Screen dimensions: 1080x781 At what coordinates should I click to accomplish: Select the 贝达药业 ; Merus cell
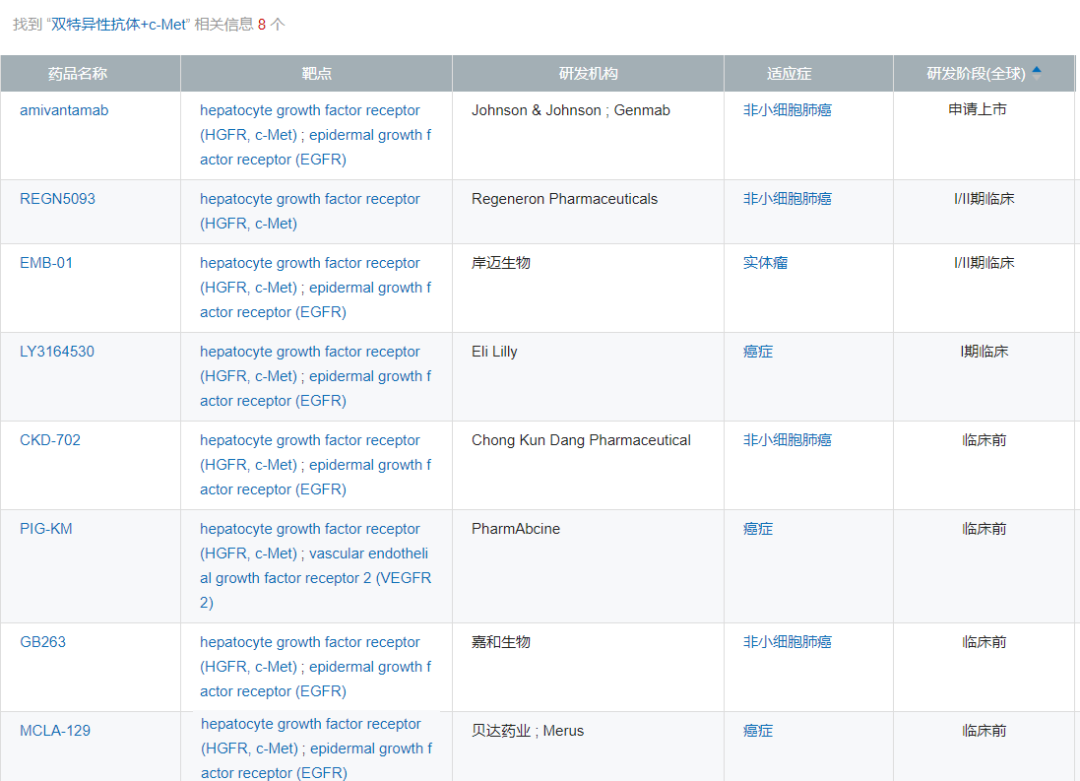pyautogui.click(x=588, y=747)
